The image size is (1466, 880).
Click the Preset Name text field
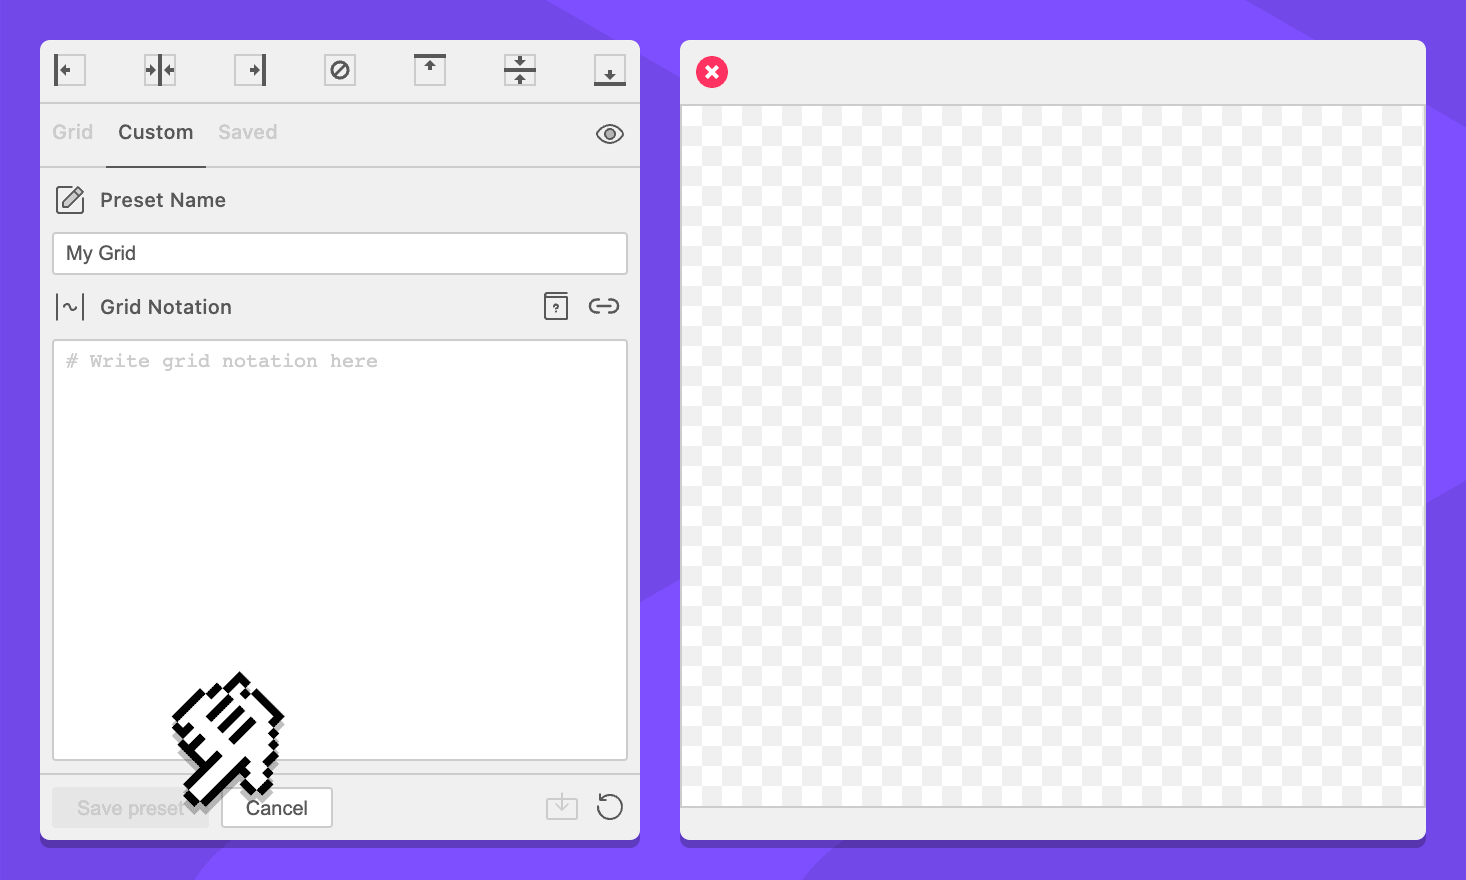340,254
